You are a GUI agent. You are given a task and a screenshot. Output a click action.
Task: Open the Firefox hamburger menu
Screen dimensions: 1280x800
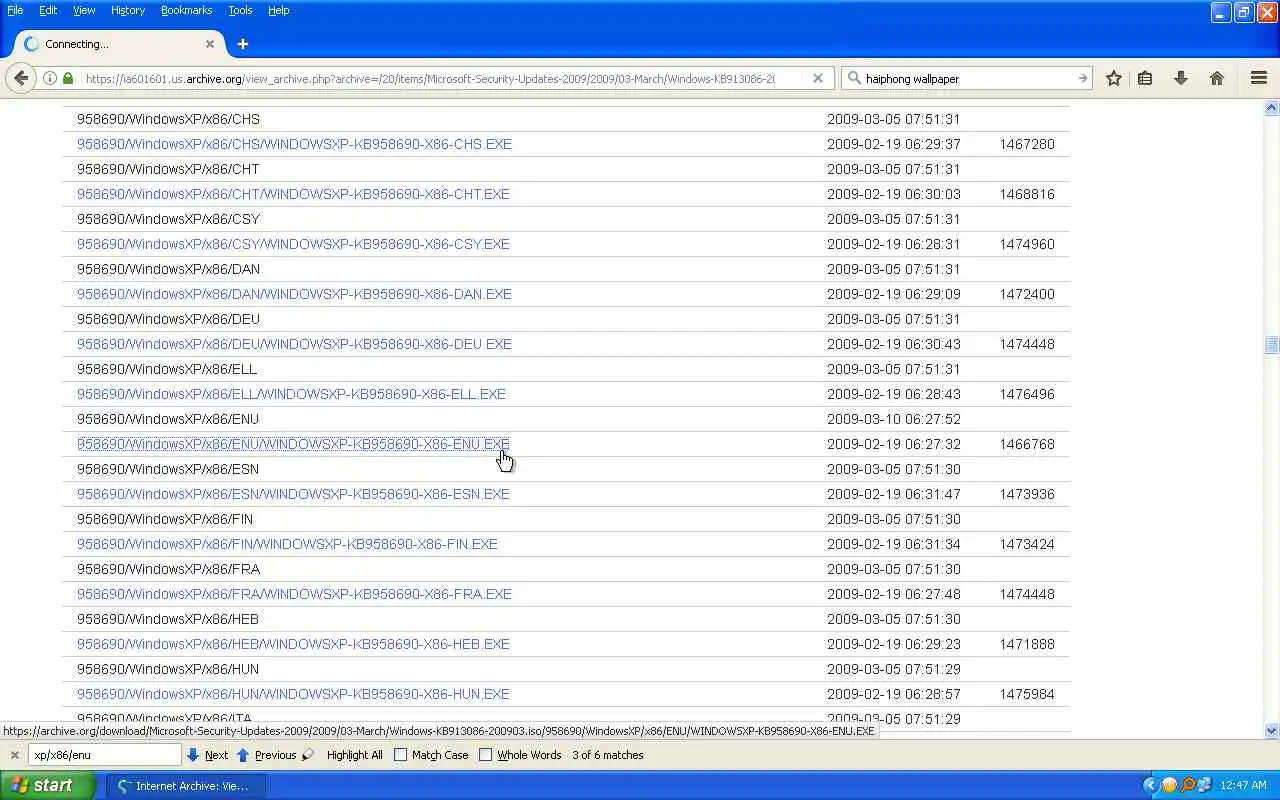[1259, 78]
